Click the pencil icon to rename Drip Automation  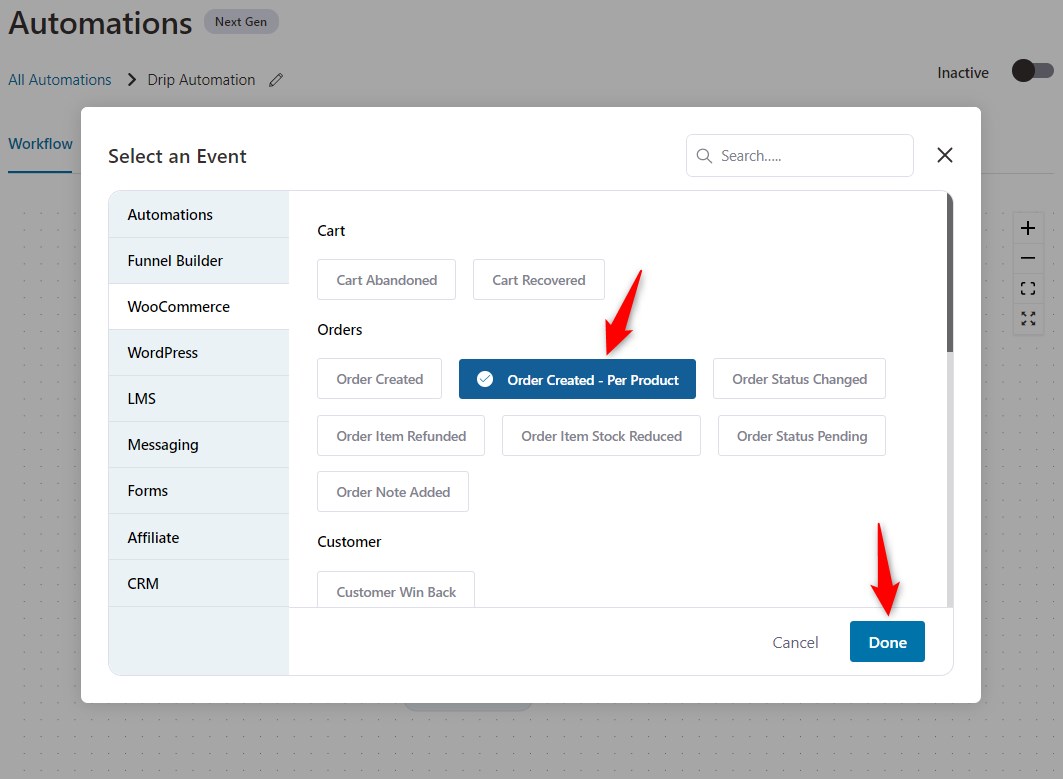[x=275, y=80]
